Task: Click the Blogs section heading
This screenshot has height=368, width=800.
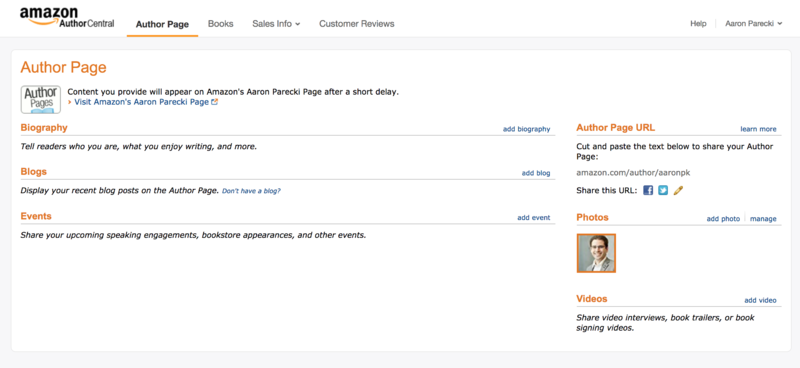Action: 34,171
